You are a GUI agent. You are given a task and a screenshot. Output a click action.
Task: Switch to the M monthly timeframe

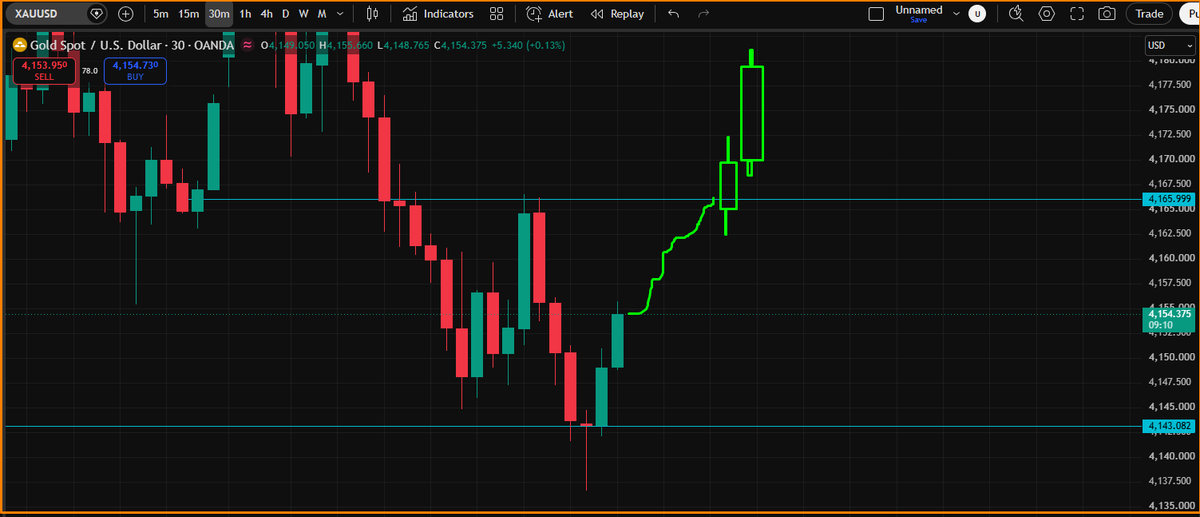click(x=322, y=14)
